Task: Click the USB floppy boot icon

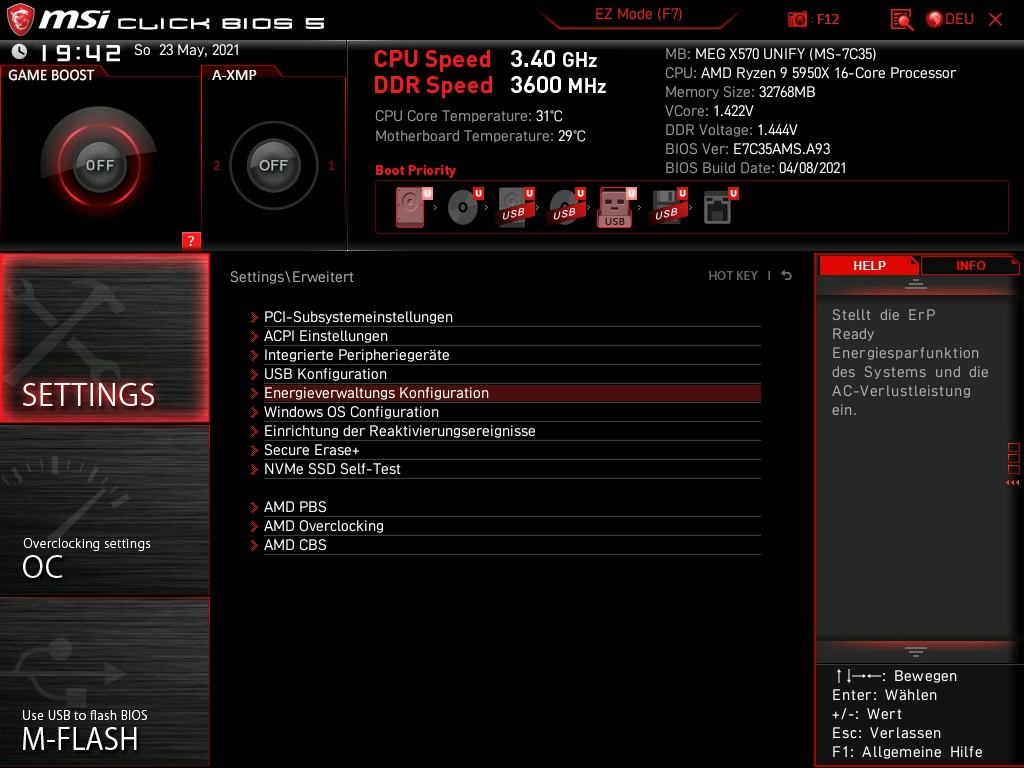Action: point(668,207)
